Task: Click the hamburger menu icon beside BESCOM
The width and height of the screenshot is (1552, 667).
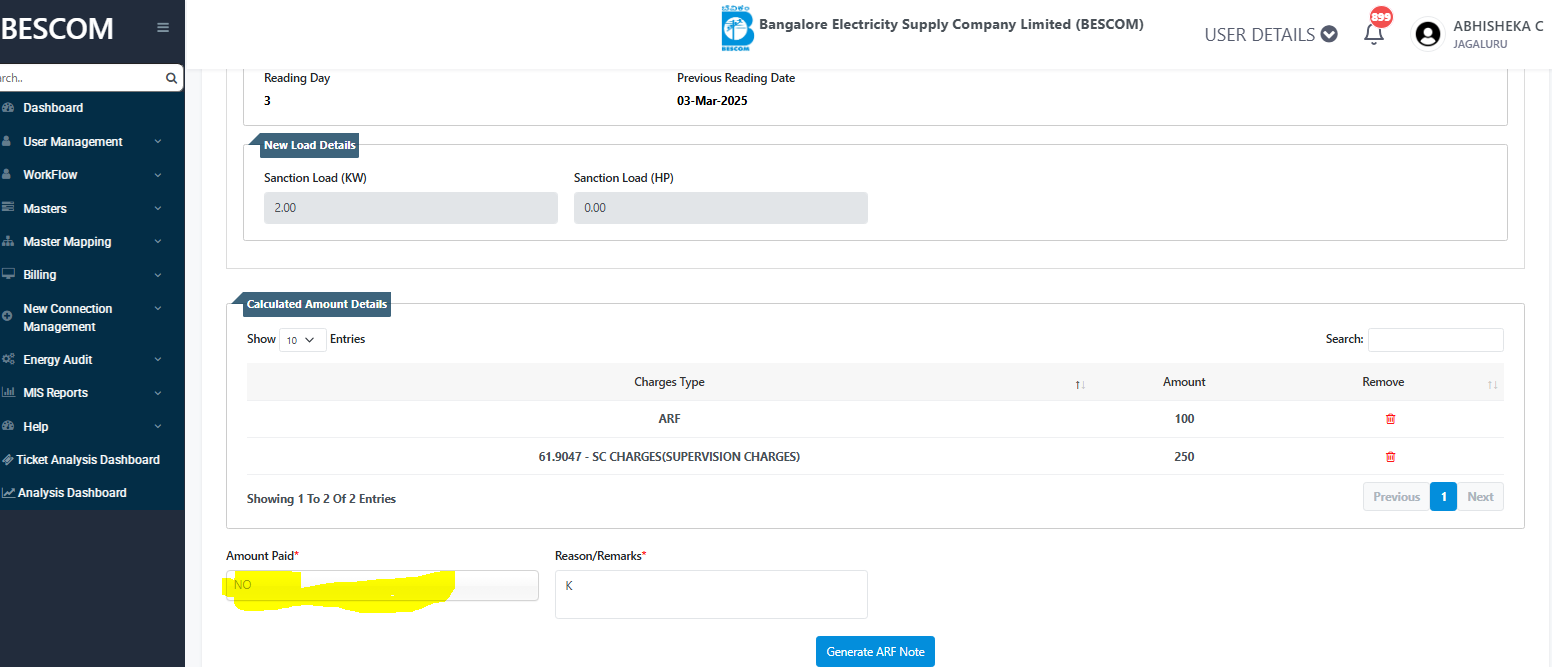Action: click(163, 28)
